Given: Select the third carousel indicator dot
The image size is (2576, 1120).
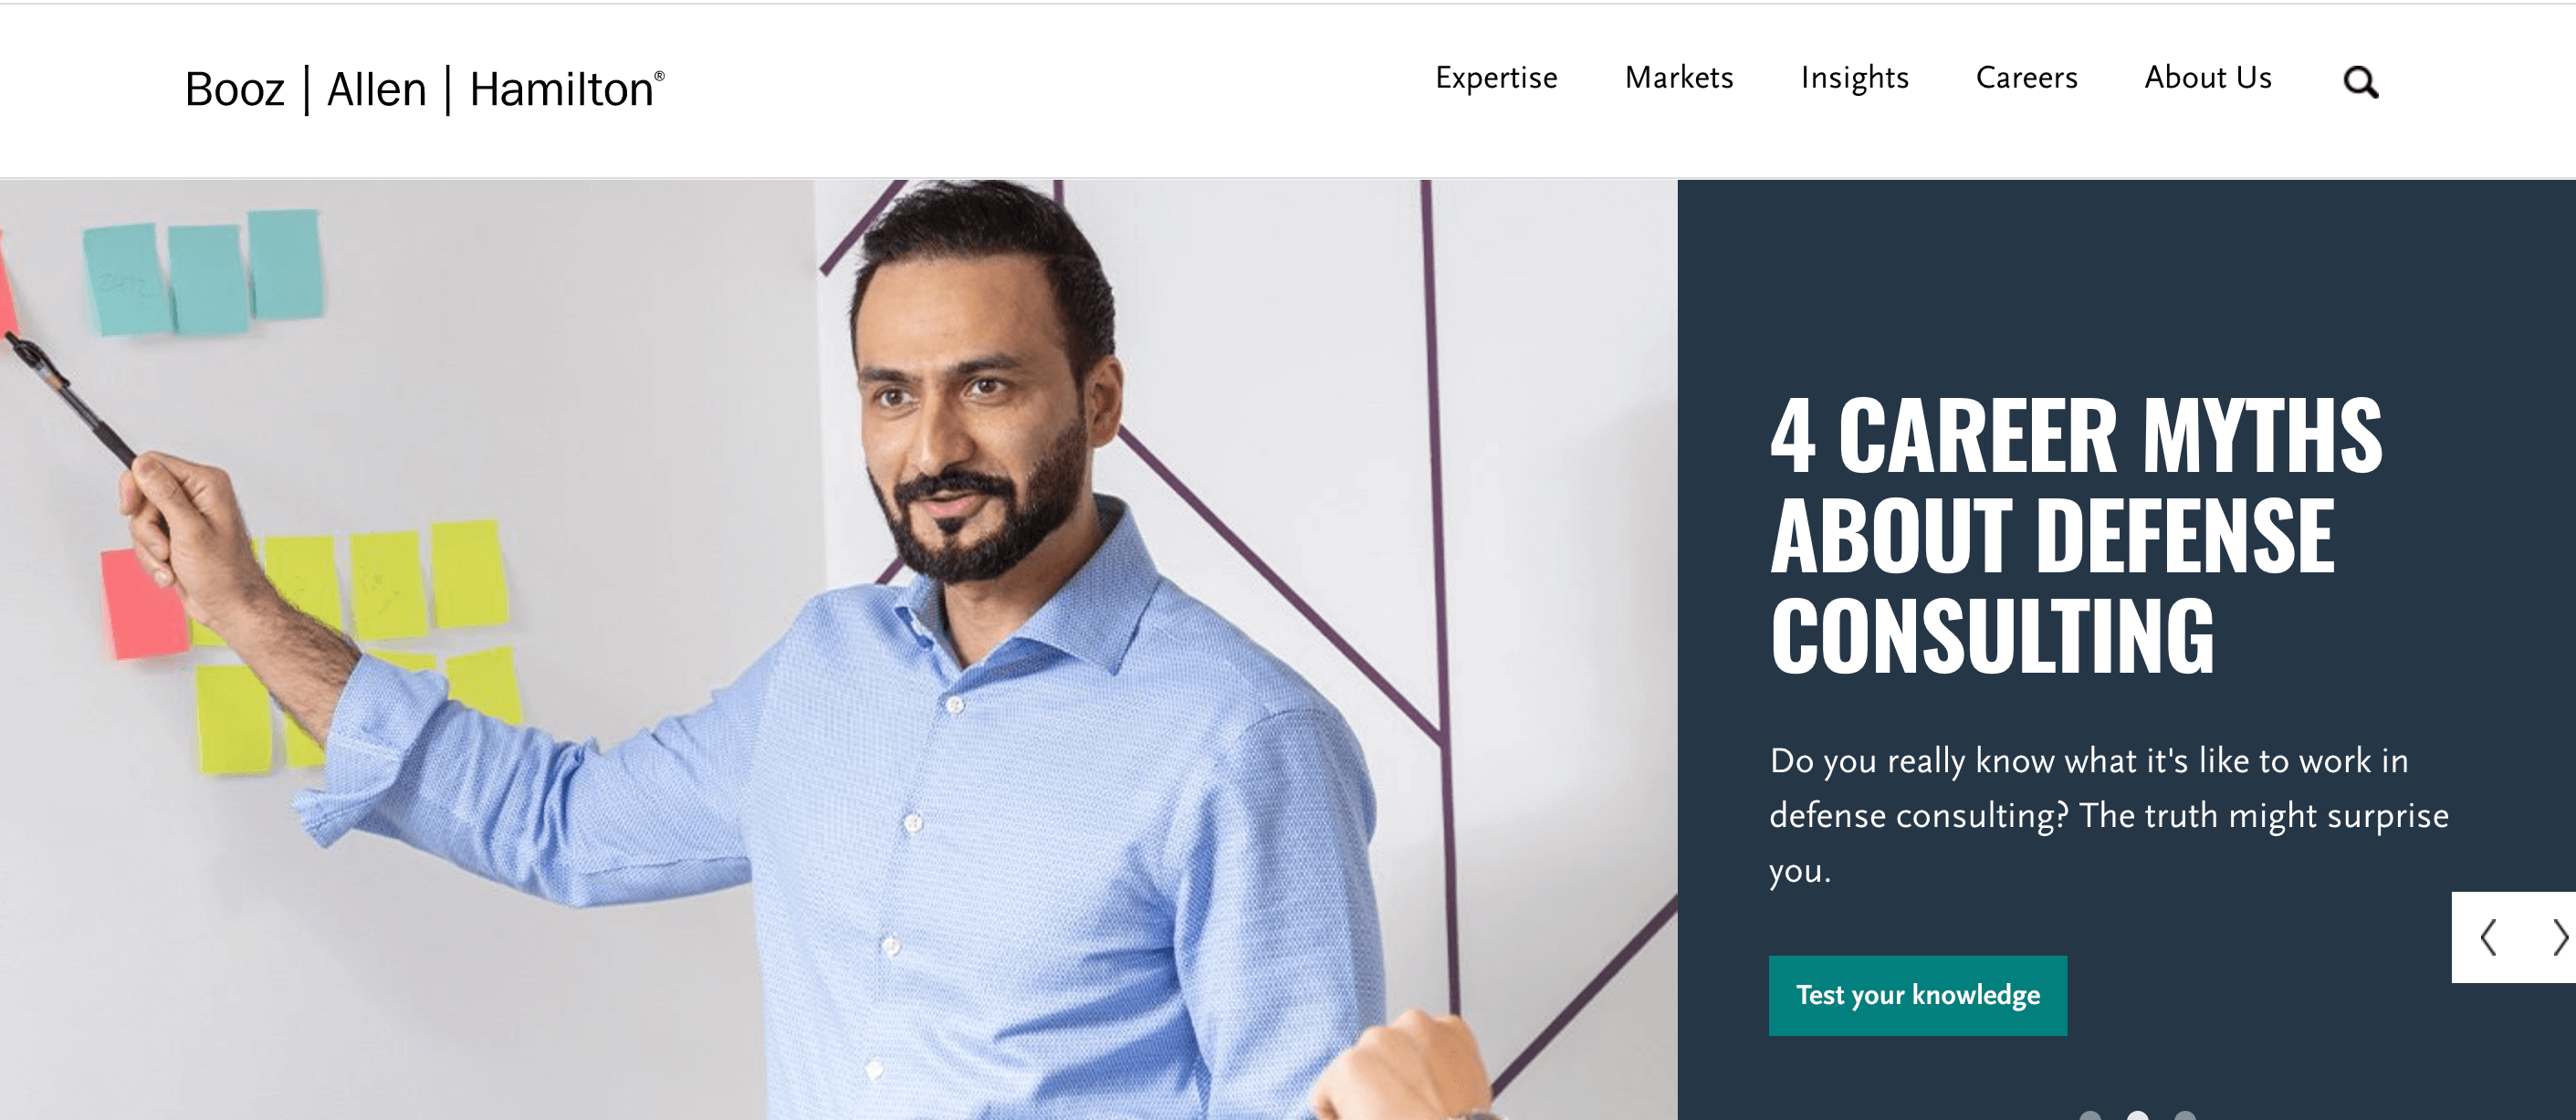Looking at the screenshot, I should tap(2186, 1116).
